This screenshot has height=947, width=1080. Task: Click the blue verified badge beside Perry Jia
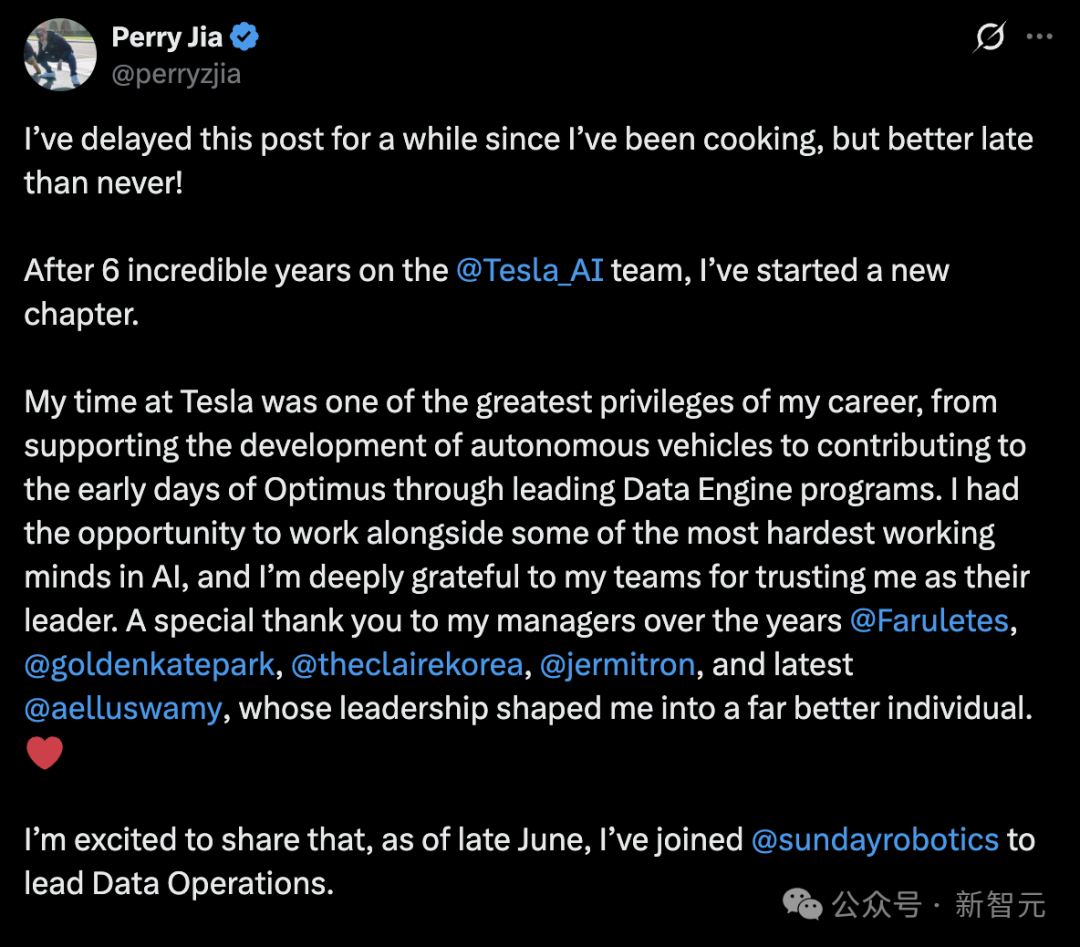(x=245, y=38)
